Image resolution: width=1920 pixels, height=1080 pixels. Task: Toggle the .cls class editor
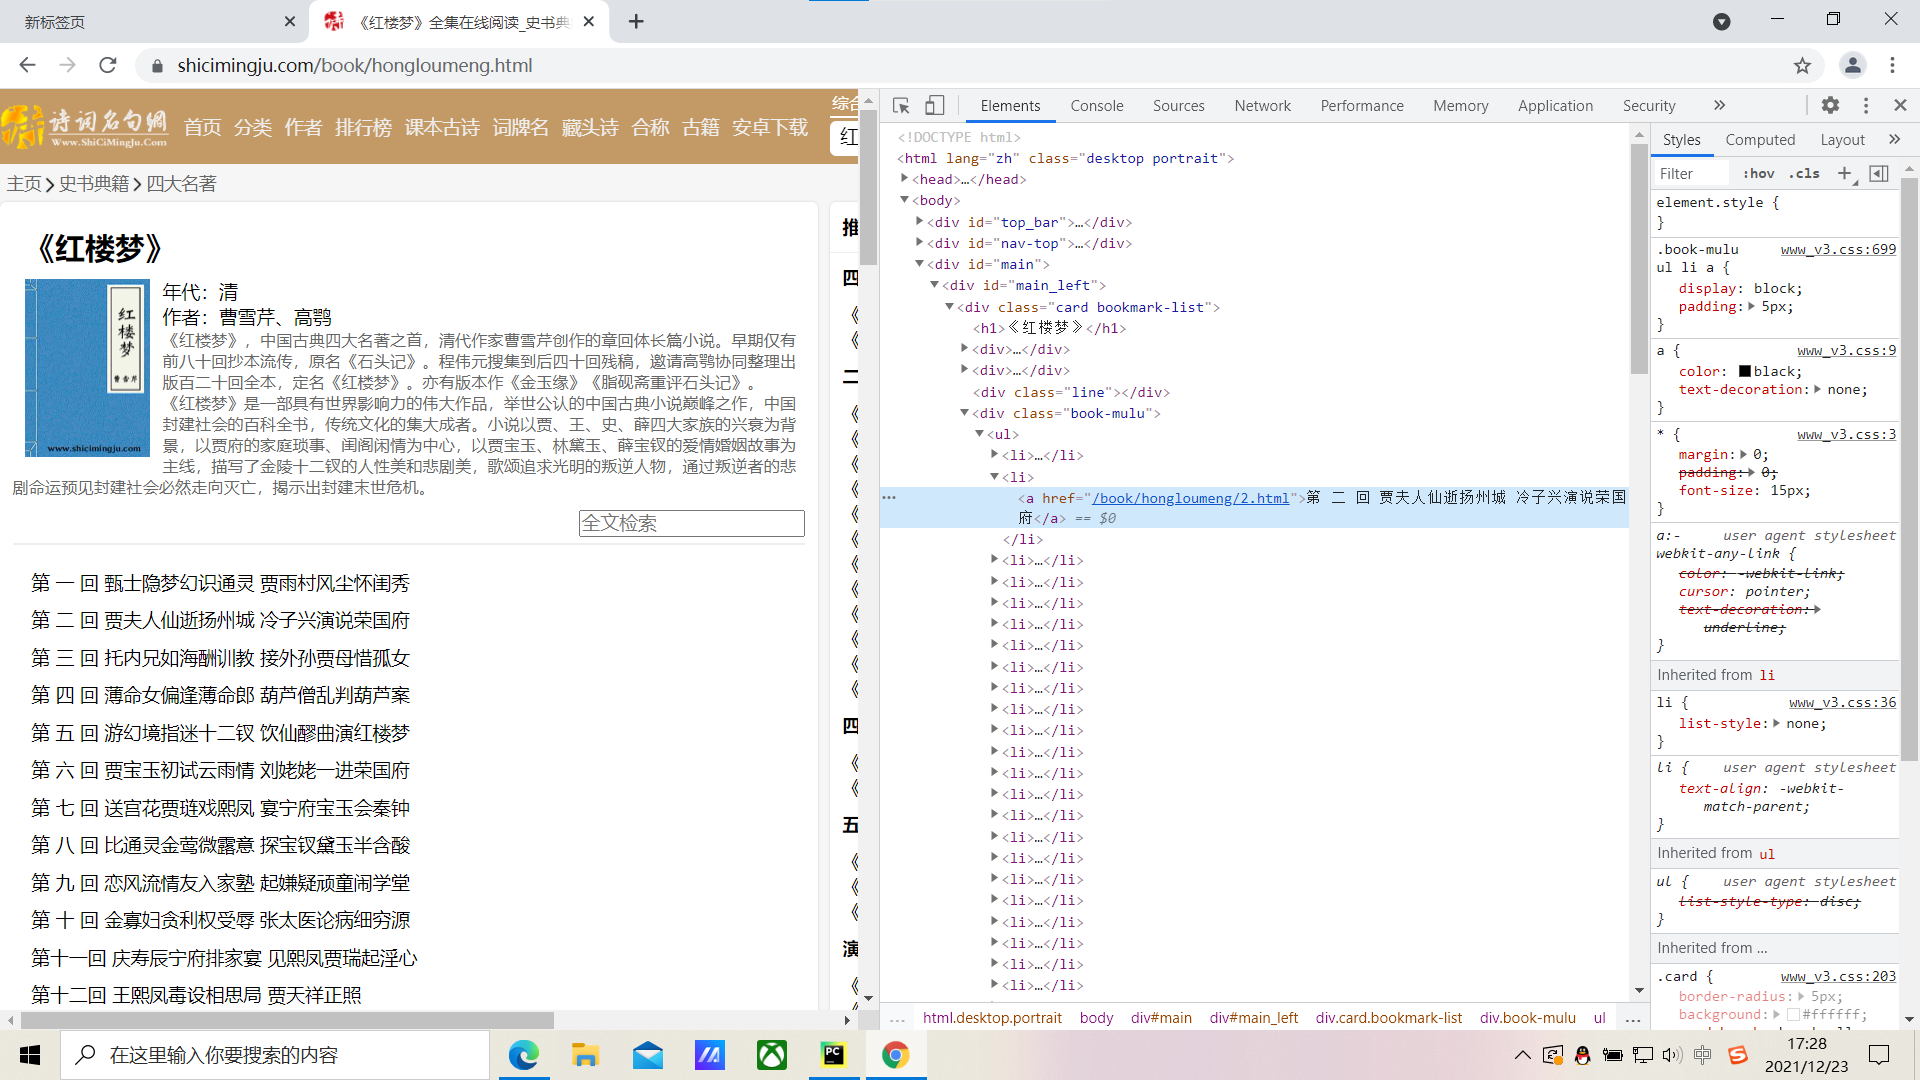1805,173
